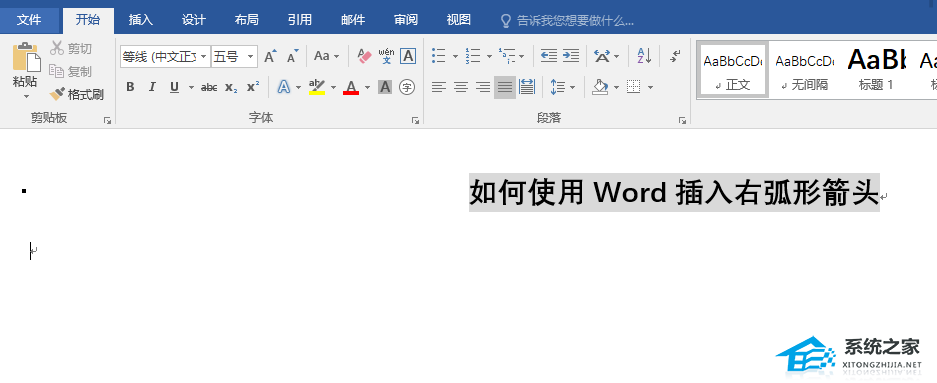The image size is (937, 383).
Task: Switch to the 设计 (Design) tab
Action: point(194,20)
